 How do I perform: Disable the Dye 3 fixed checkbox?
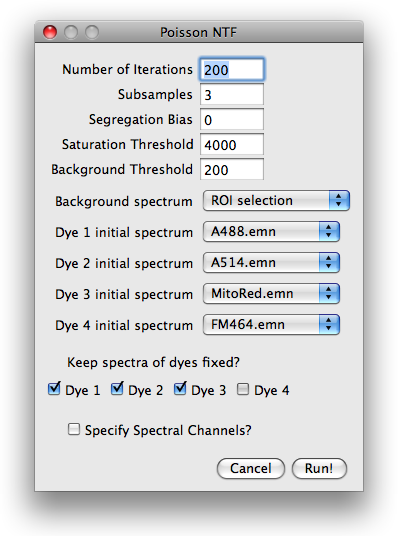[180, 389]
